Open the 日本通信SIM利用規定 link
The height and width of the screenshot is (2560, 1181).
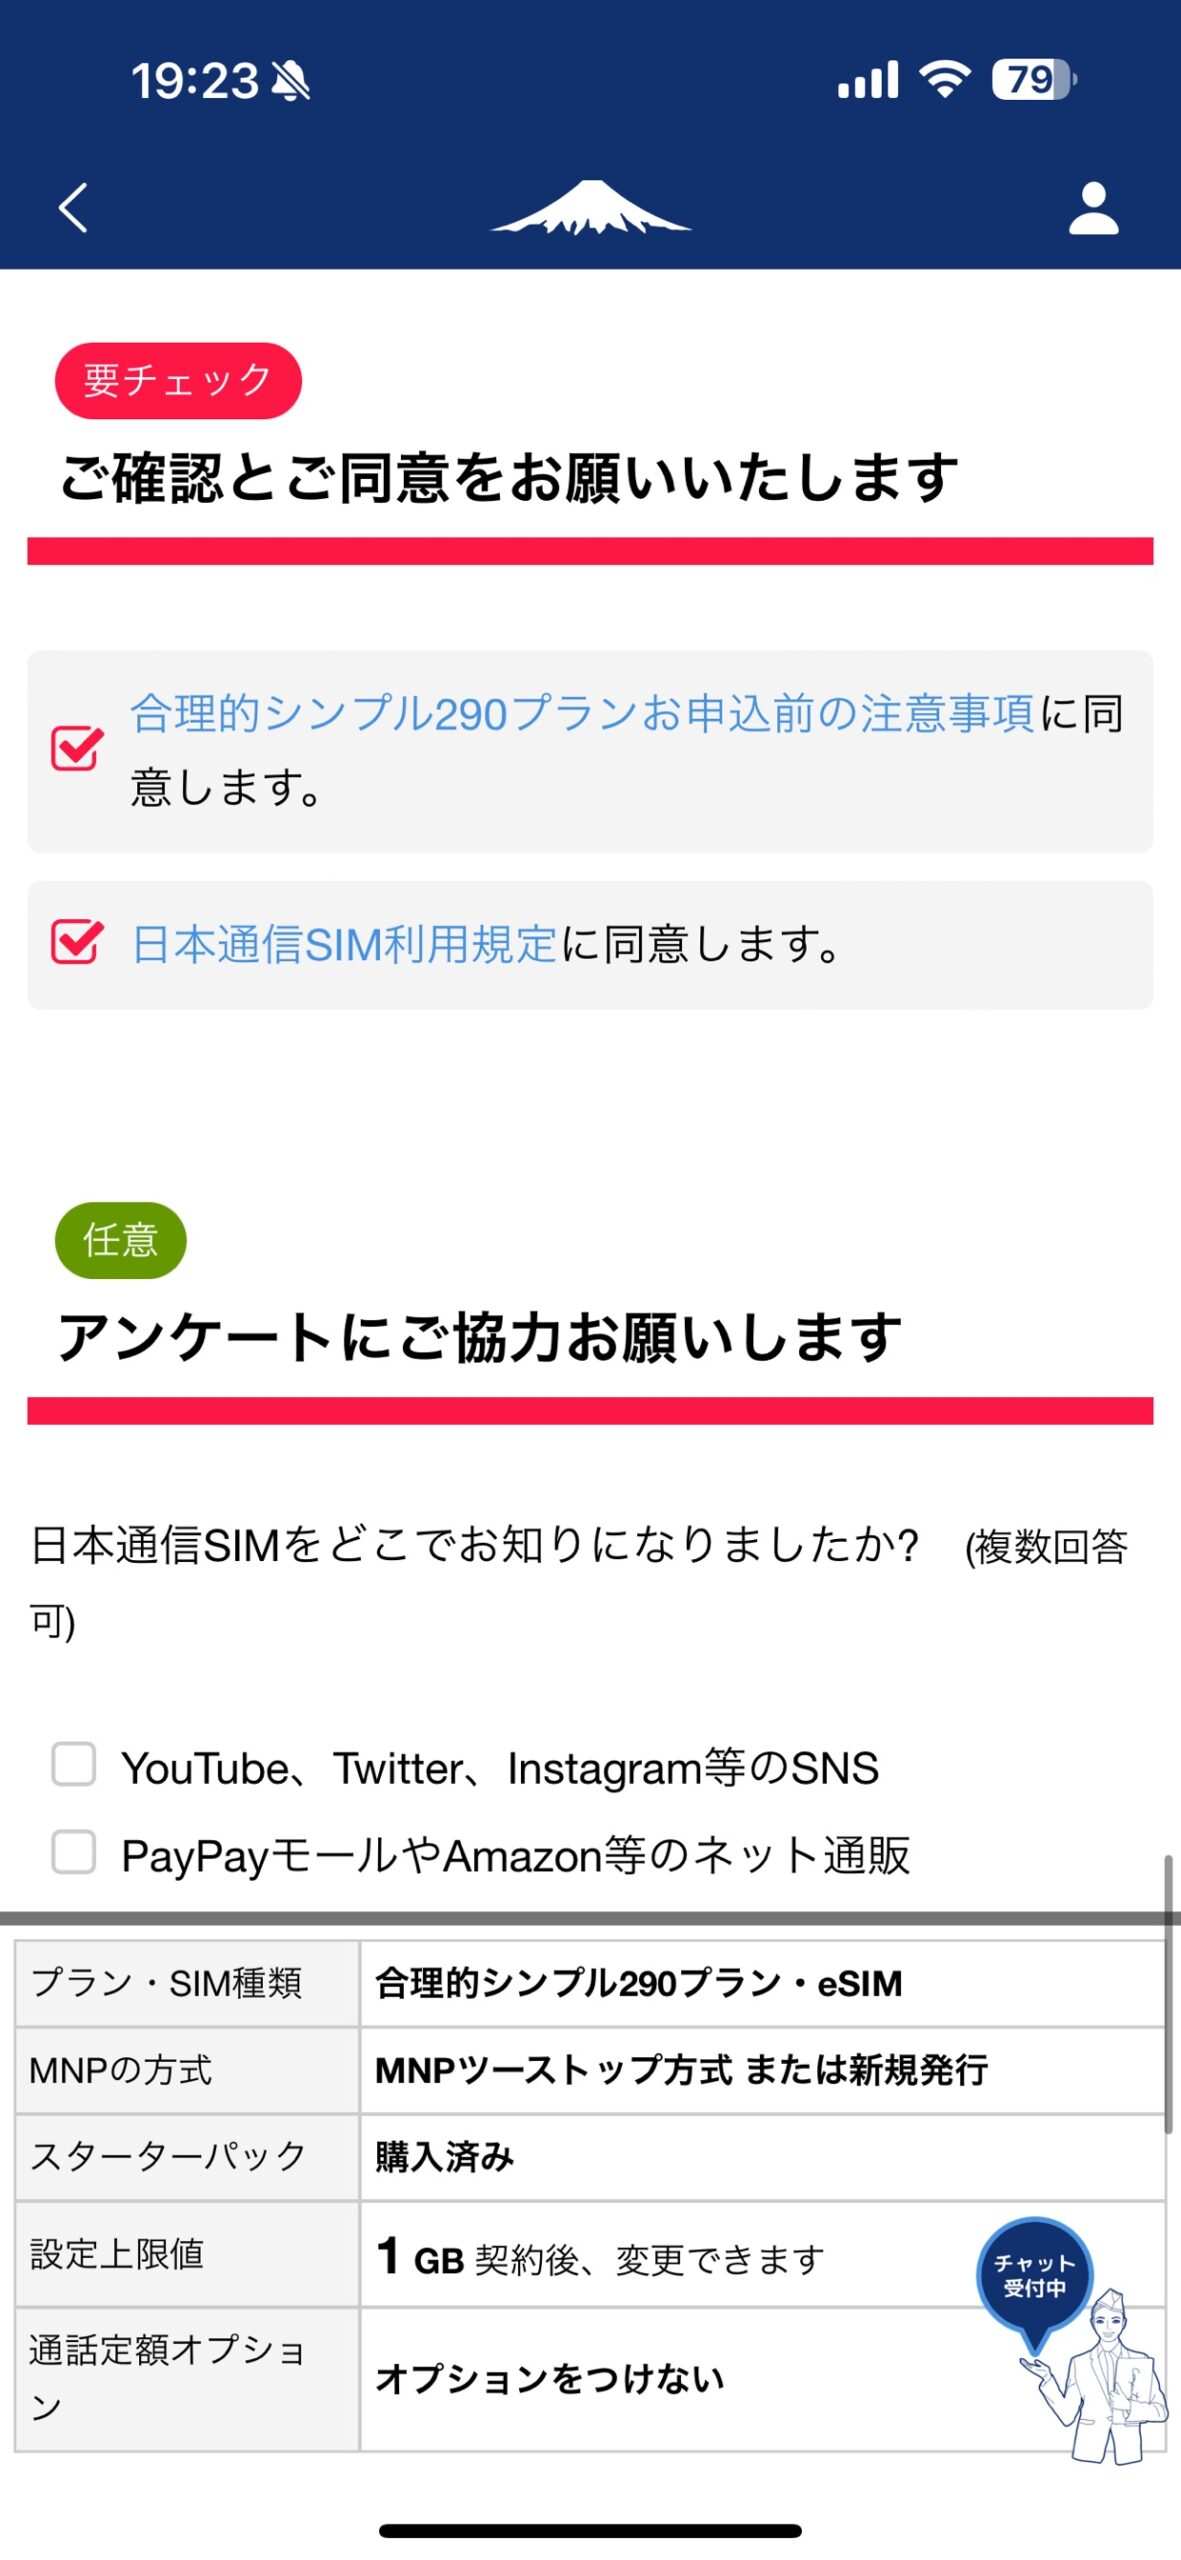344,944
